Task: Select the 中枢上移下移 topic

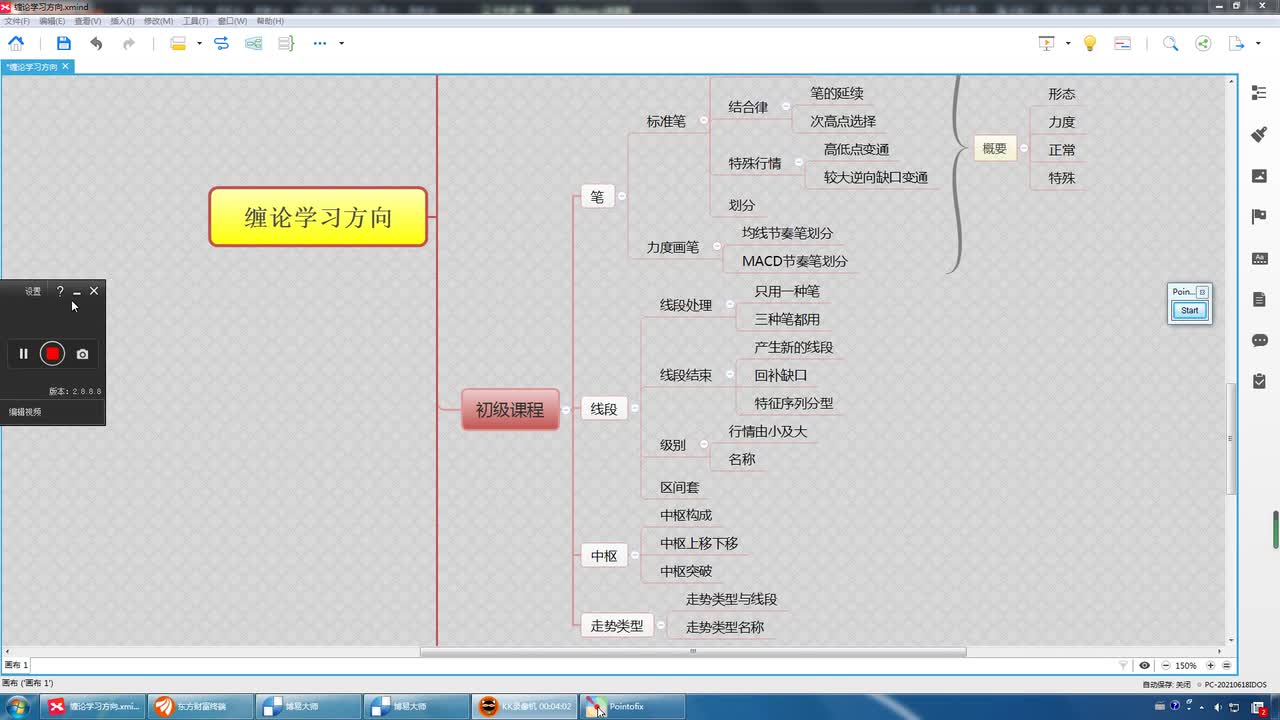Action: [x=699, y=543]
